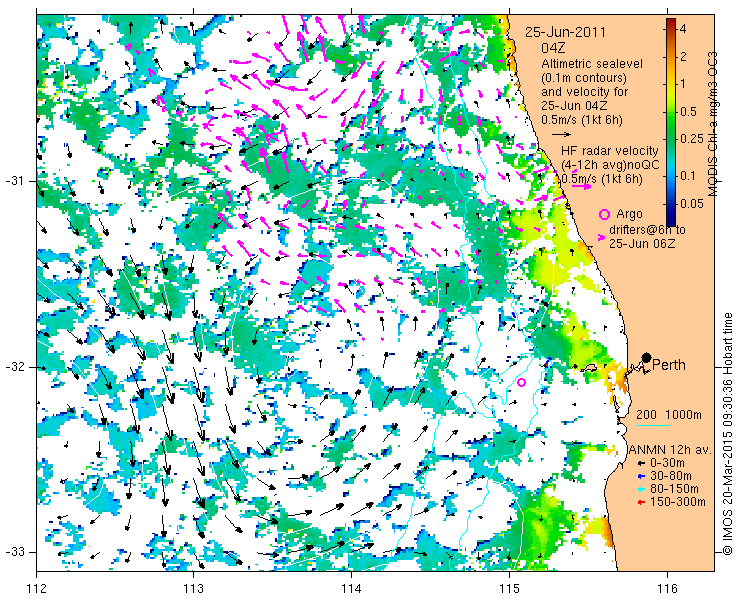Click the black 0-30m ANMN arrow symbol
The image size is (740, 600).
point(641,464)
